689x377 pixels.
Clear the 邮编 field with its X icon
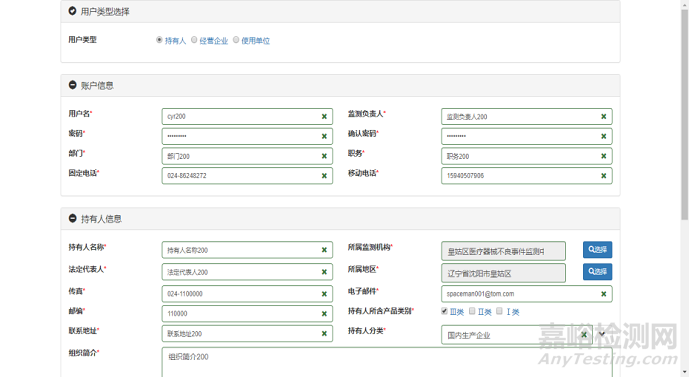coord(324,314)
